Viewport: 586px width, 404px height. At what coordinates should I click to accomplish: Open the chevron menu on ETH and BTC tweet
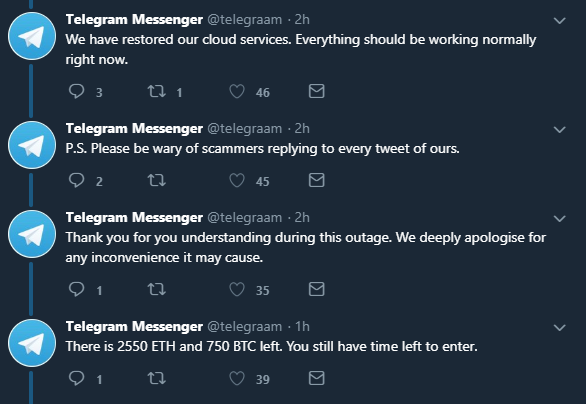click(x=559, y=328)
